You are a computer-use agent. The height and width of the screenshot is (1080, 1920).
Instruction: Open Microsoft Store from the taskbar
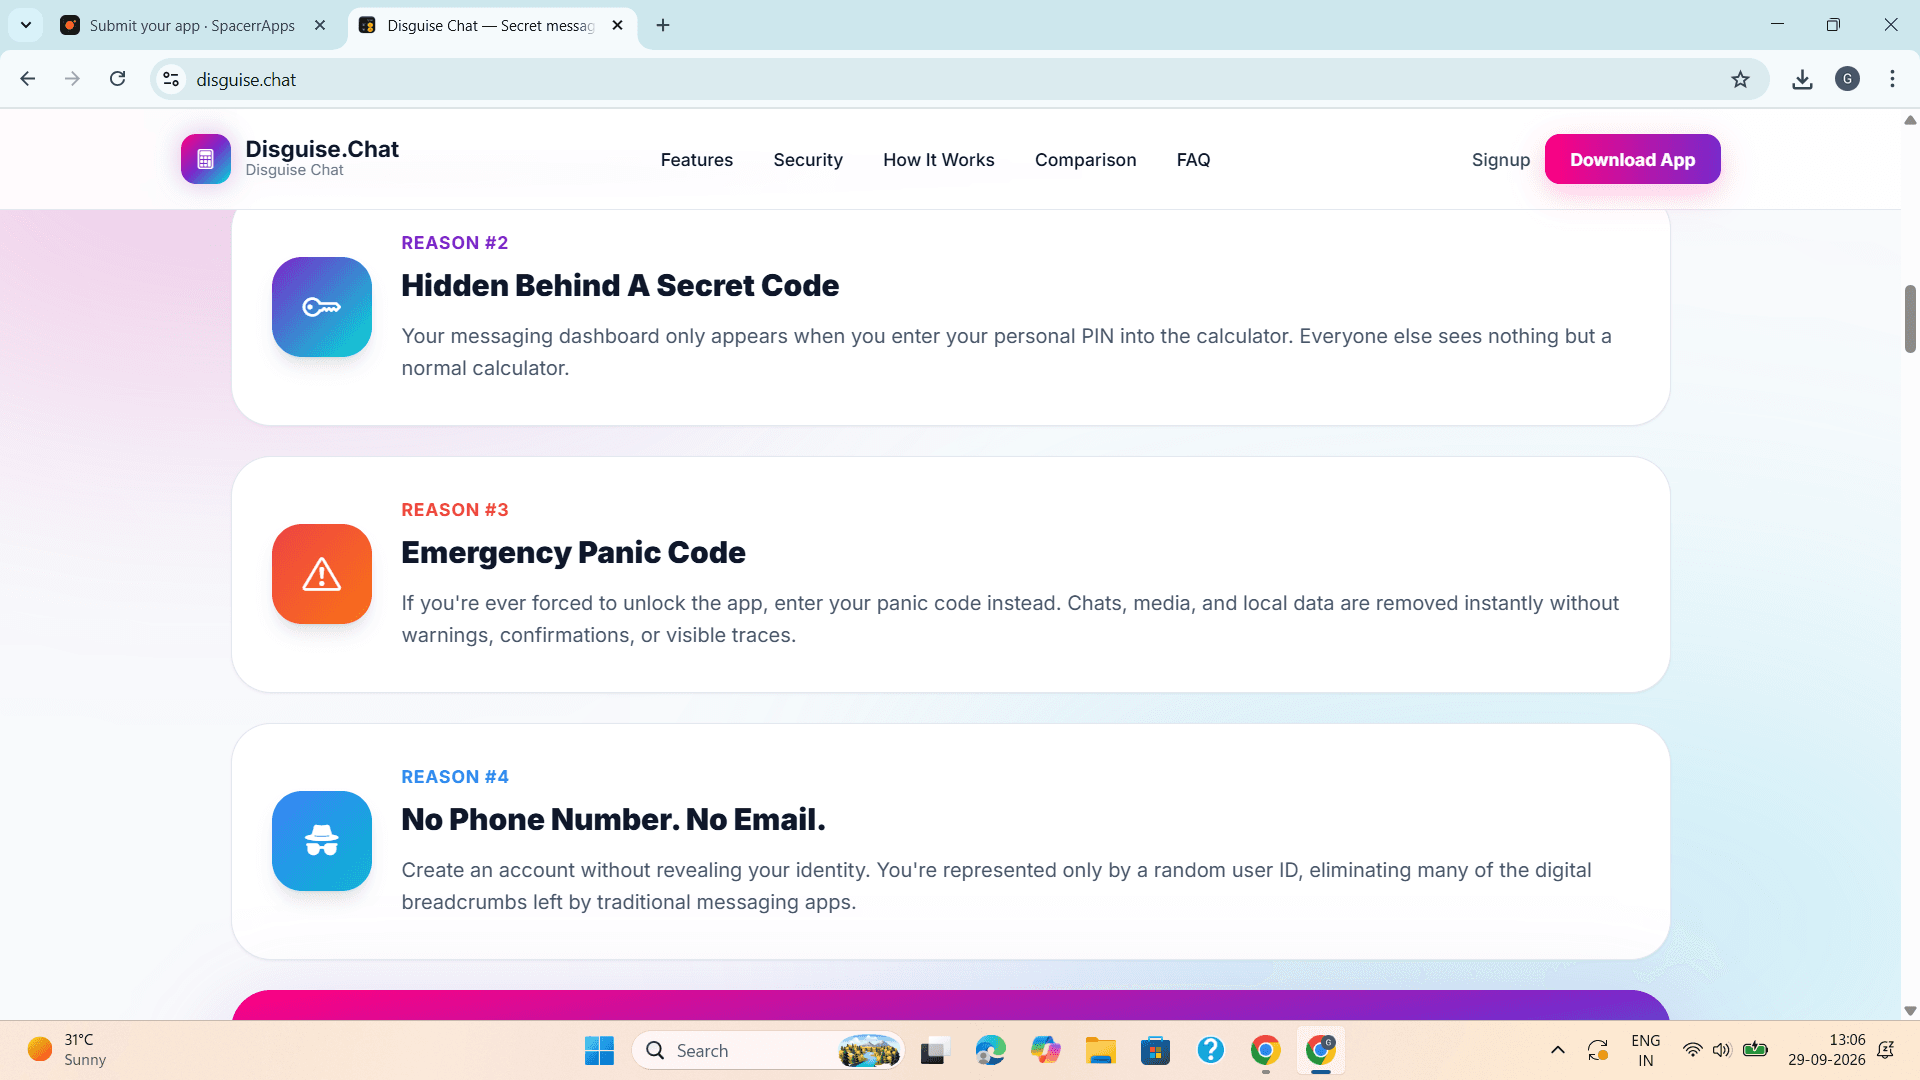pyautogui.click(x=1155, y=1050)
